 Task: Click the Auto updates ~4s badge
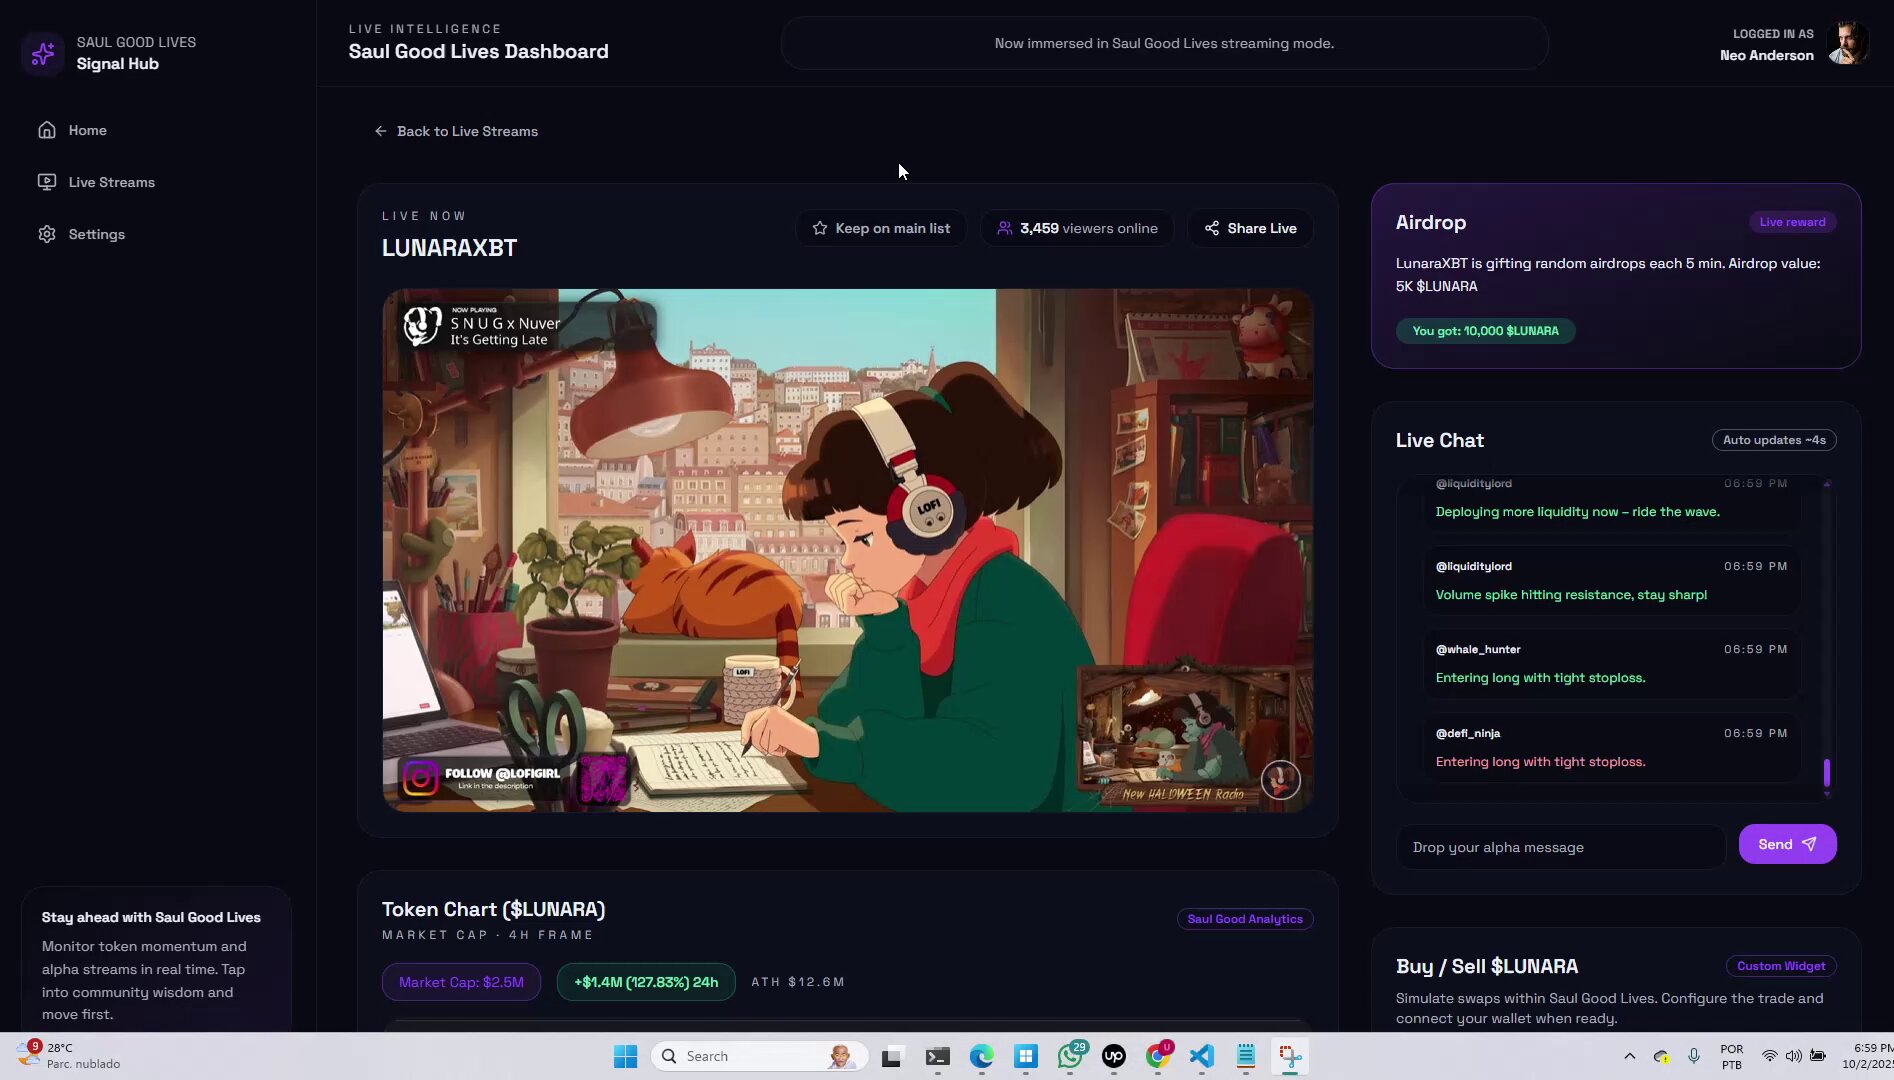pos(1774,440)
